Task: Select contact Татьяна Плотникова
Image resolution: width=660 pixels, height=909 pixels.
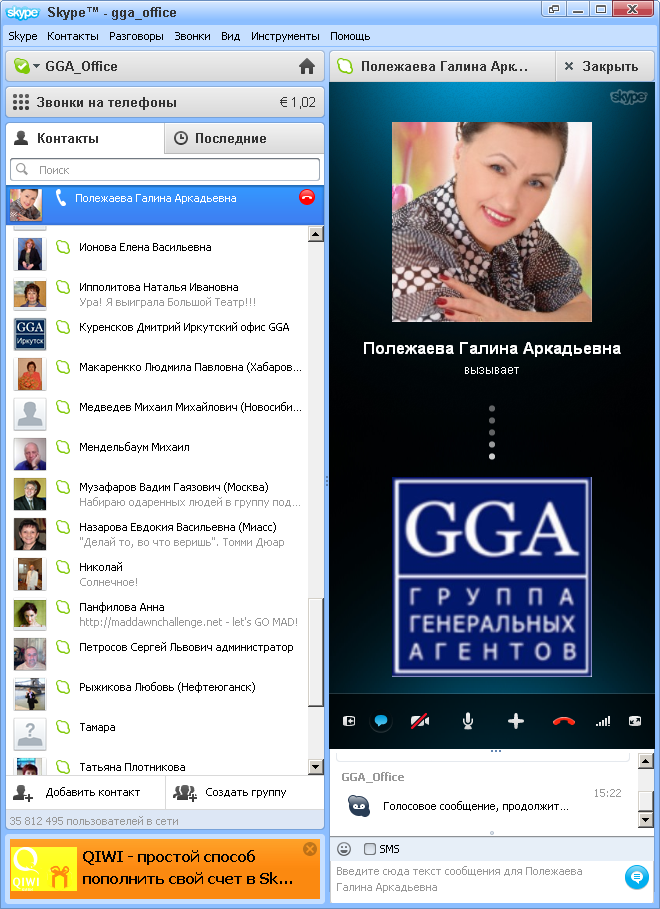Action: point(157,765)
